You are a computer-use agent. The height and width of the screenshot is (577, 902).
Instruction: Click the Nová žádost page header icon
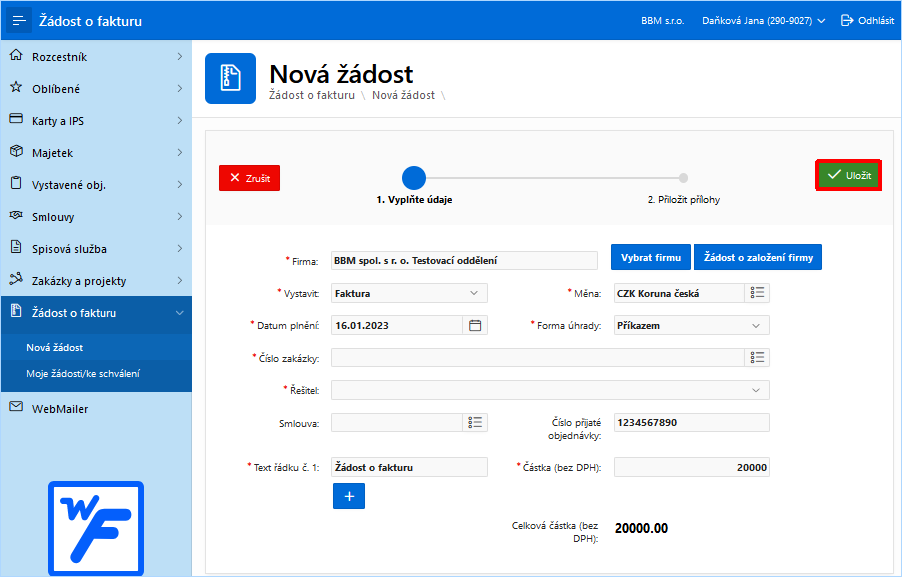[230, 78]
